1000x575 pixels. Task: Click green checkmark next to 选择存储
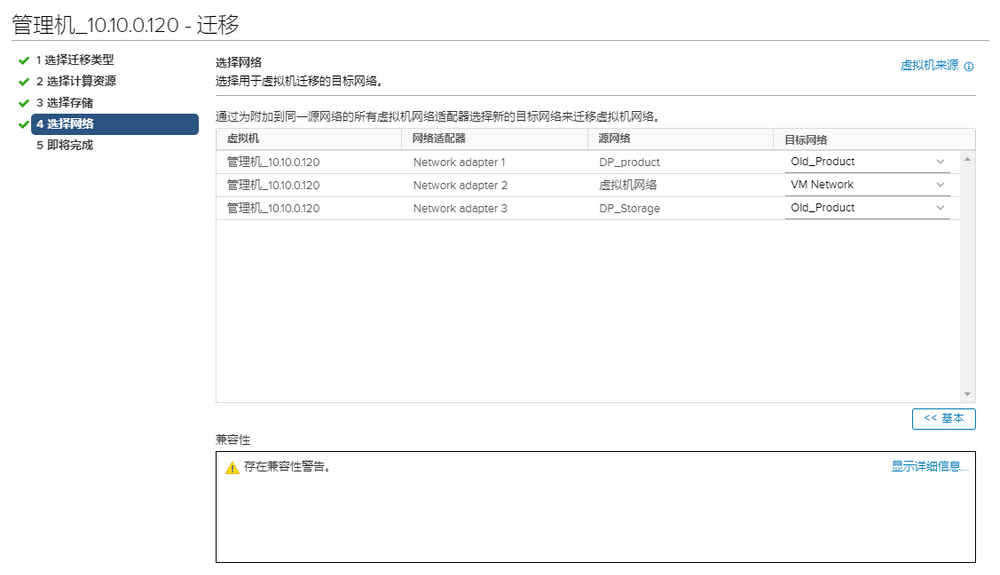pyautogui.click(x=23, y=103)
